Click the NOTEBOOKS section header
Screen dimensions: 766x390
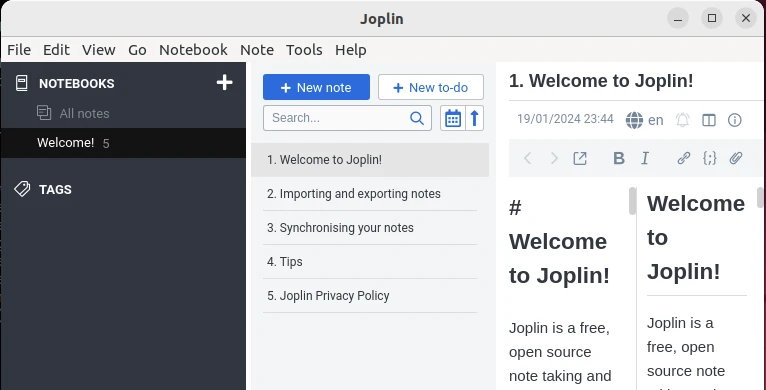tap(77, 84)
